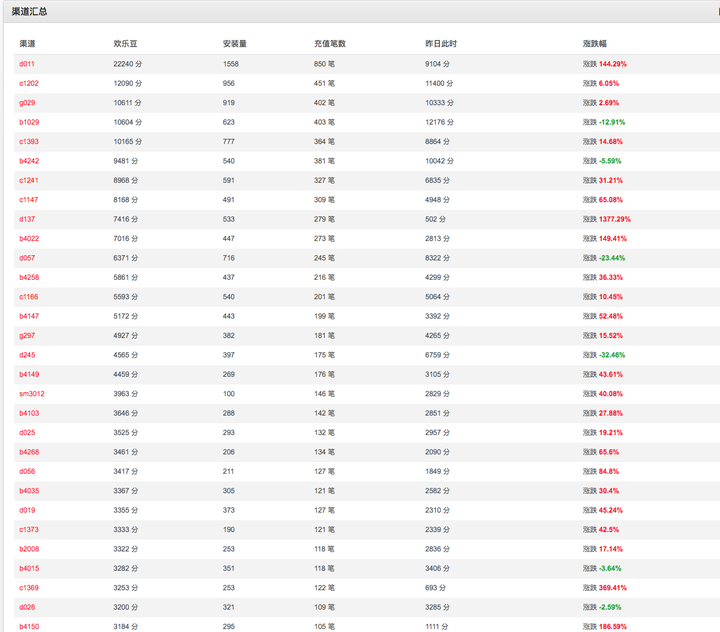The height and width of the screenshot is (632, 720).
Task: Open channel link c1373
Action: [28, 530]
